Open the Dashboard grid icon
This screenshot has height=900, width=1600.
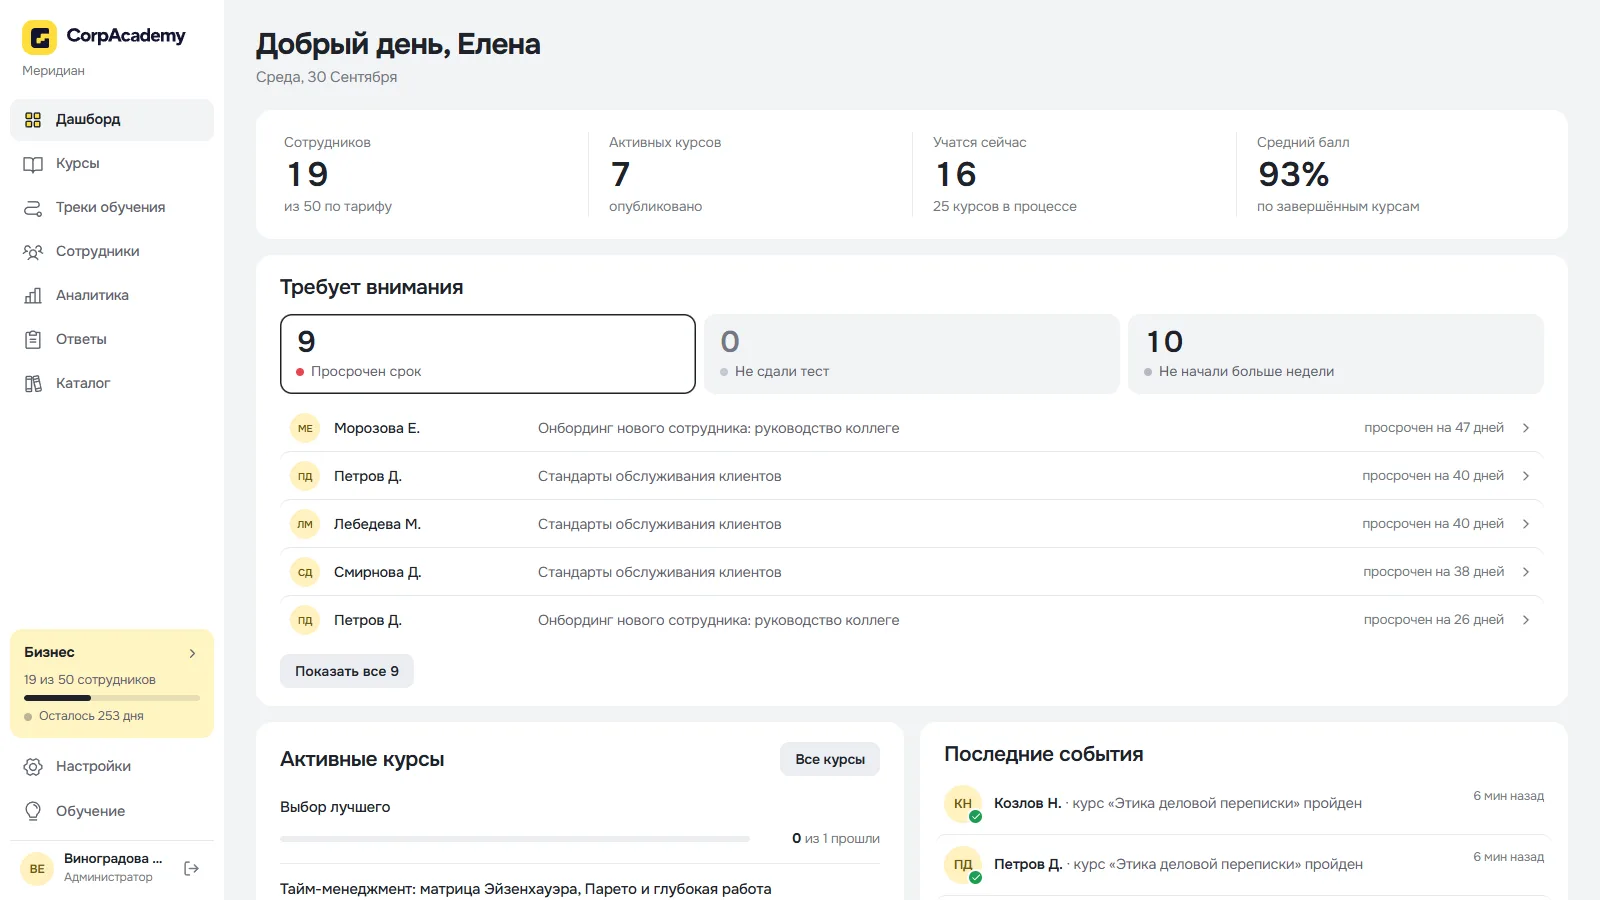33,120
